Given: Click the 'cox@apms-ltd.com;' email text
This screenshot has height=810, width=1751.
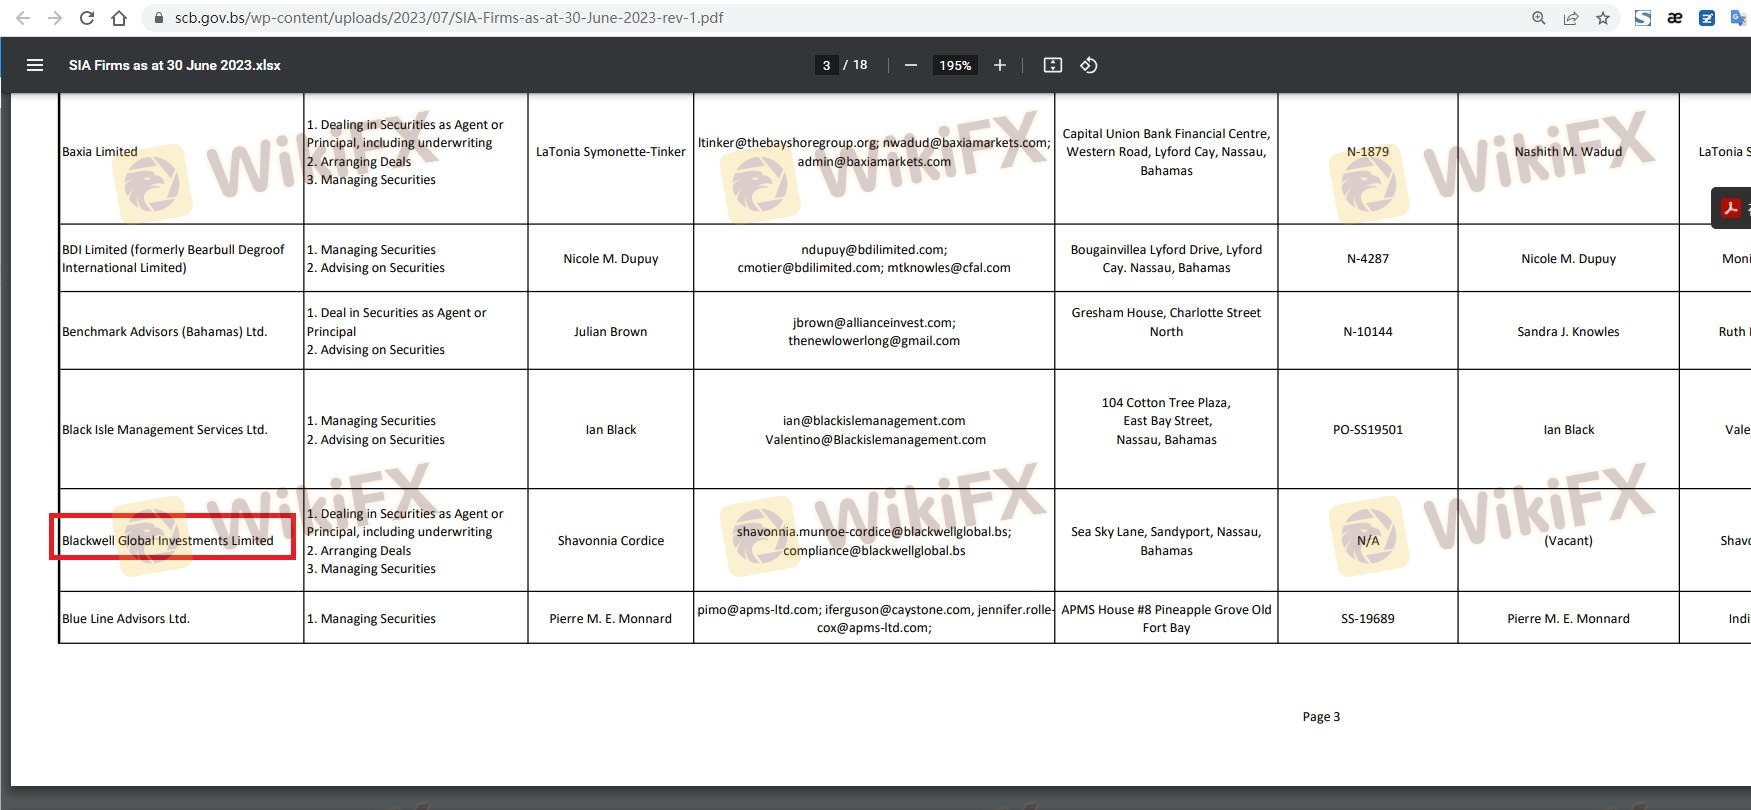Looking at the screenshot, I should tap(874, 628).
